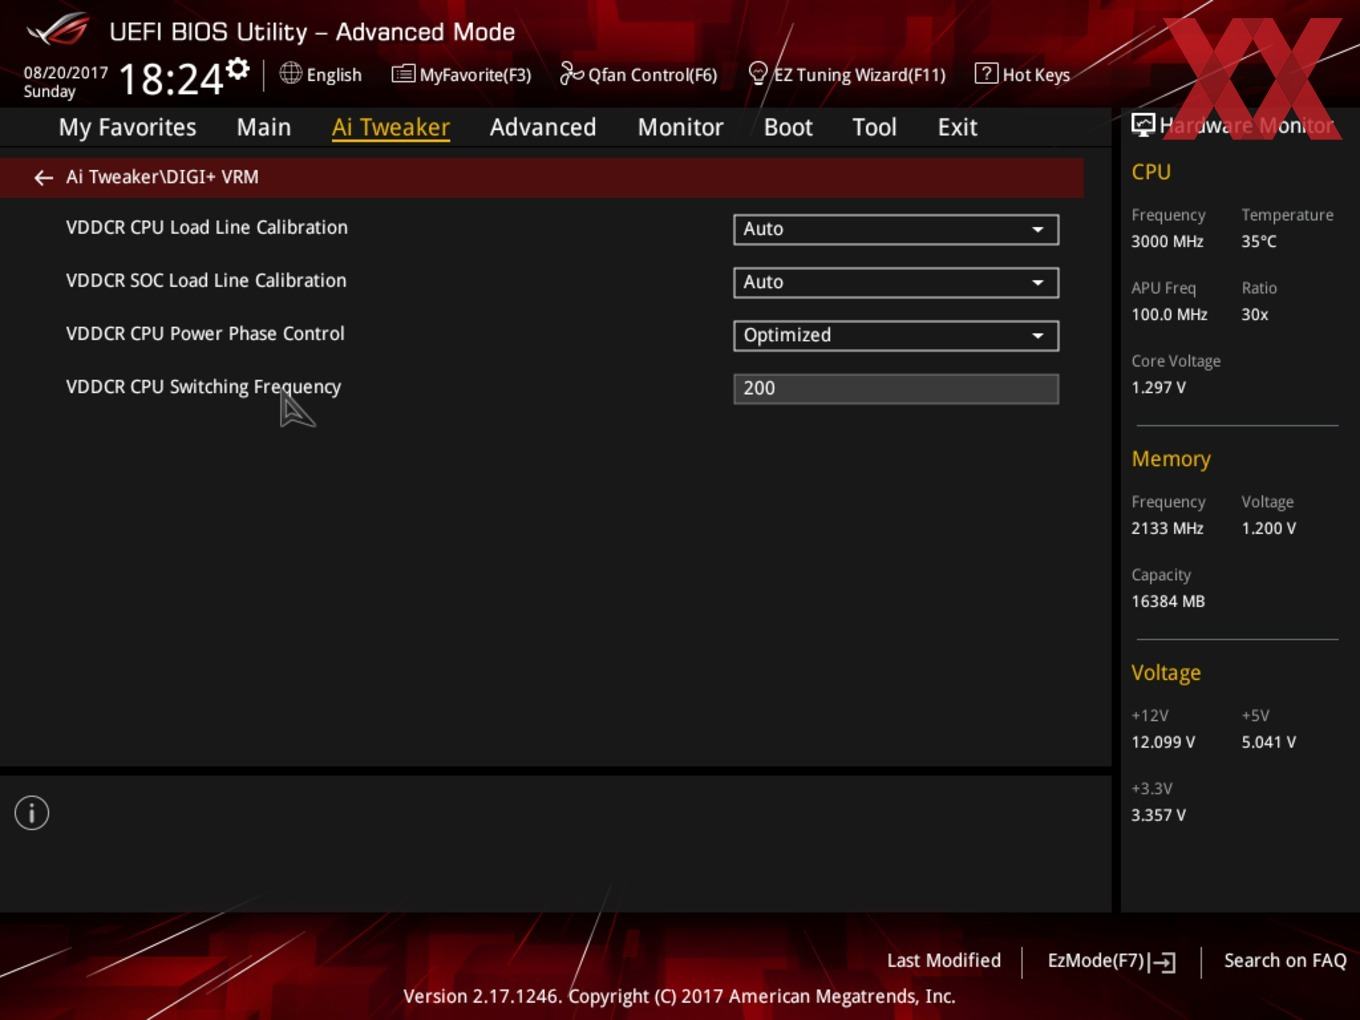The height and width of the screenshot is (1020, 1360).
Task: Click the Hardware Monitor screen icon
Action: click(x=1143, y=124)
